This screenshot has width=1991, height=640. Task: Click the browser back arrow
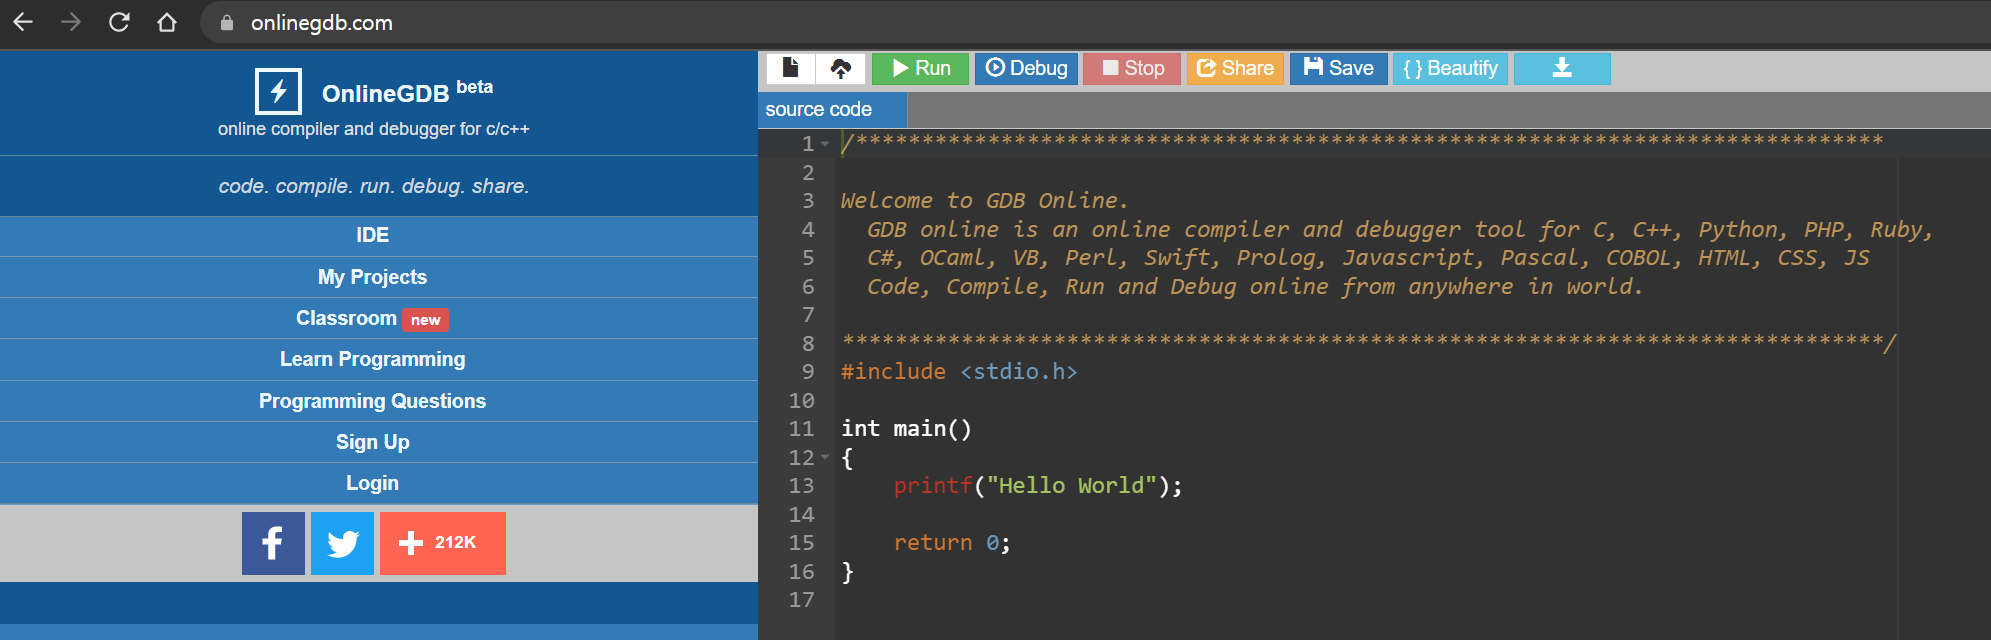(23, 22)
